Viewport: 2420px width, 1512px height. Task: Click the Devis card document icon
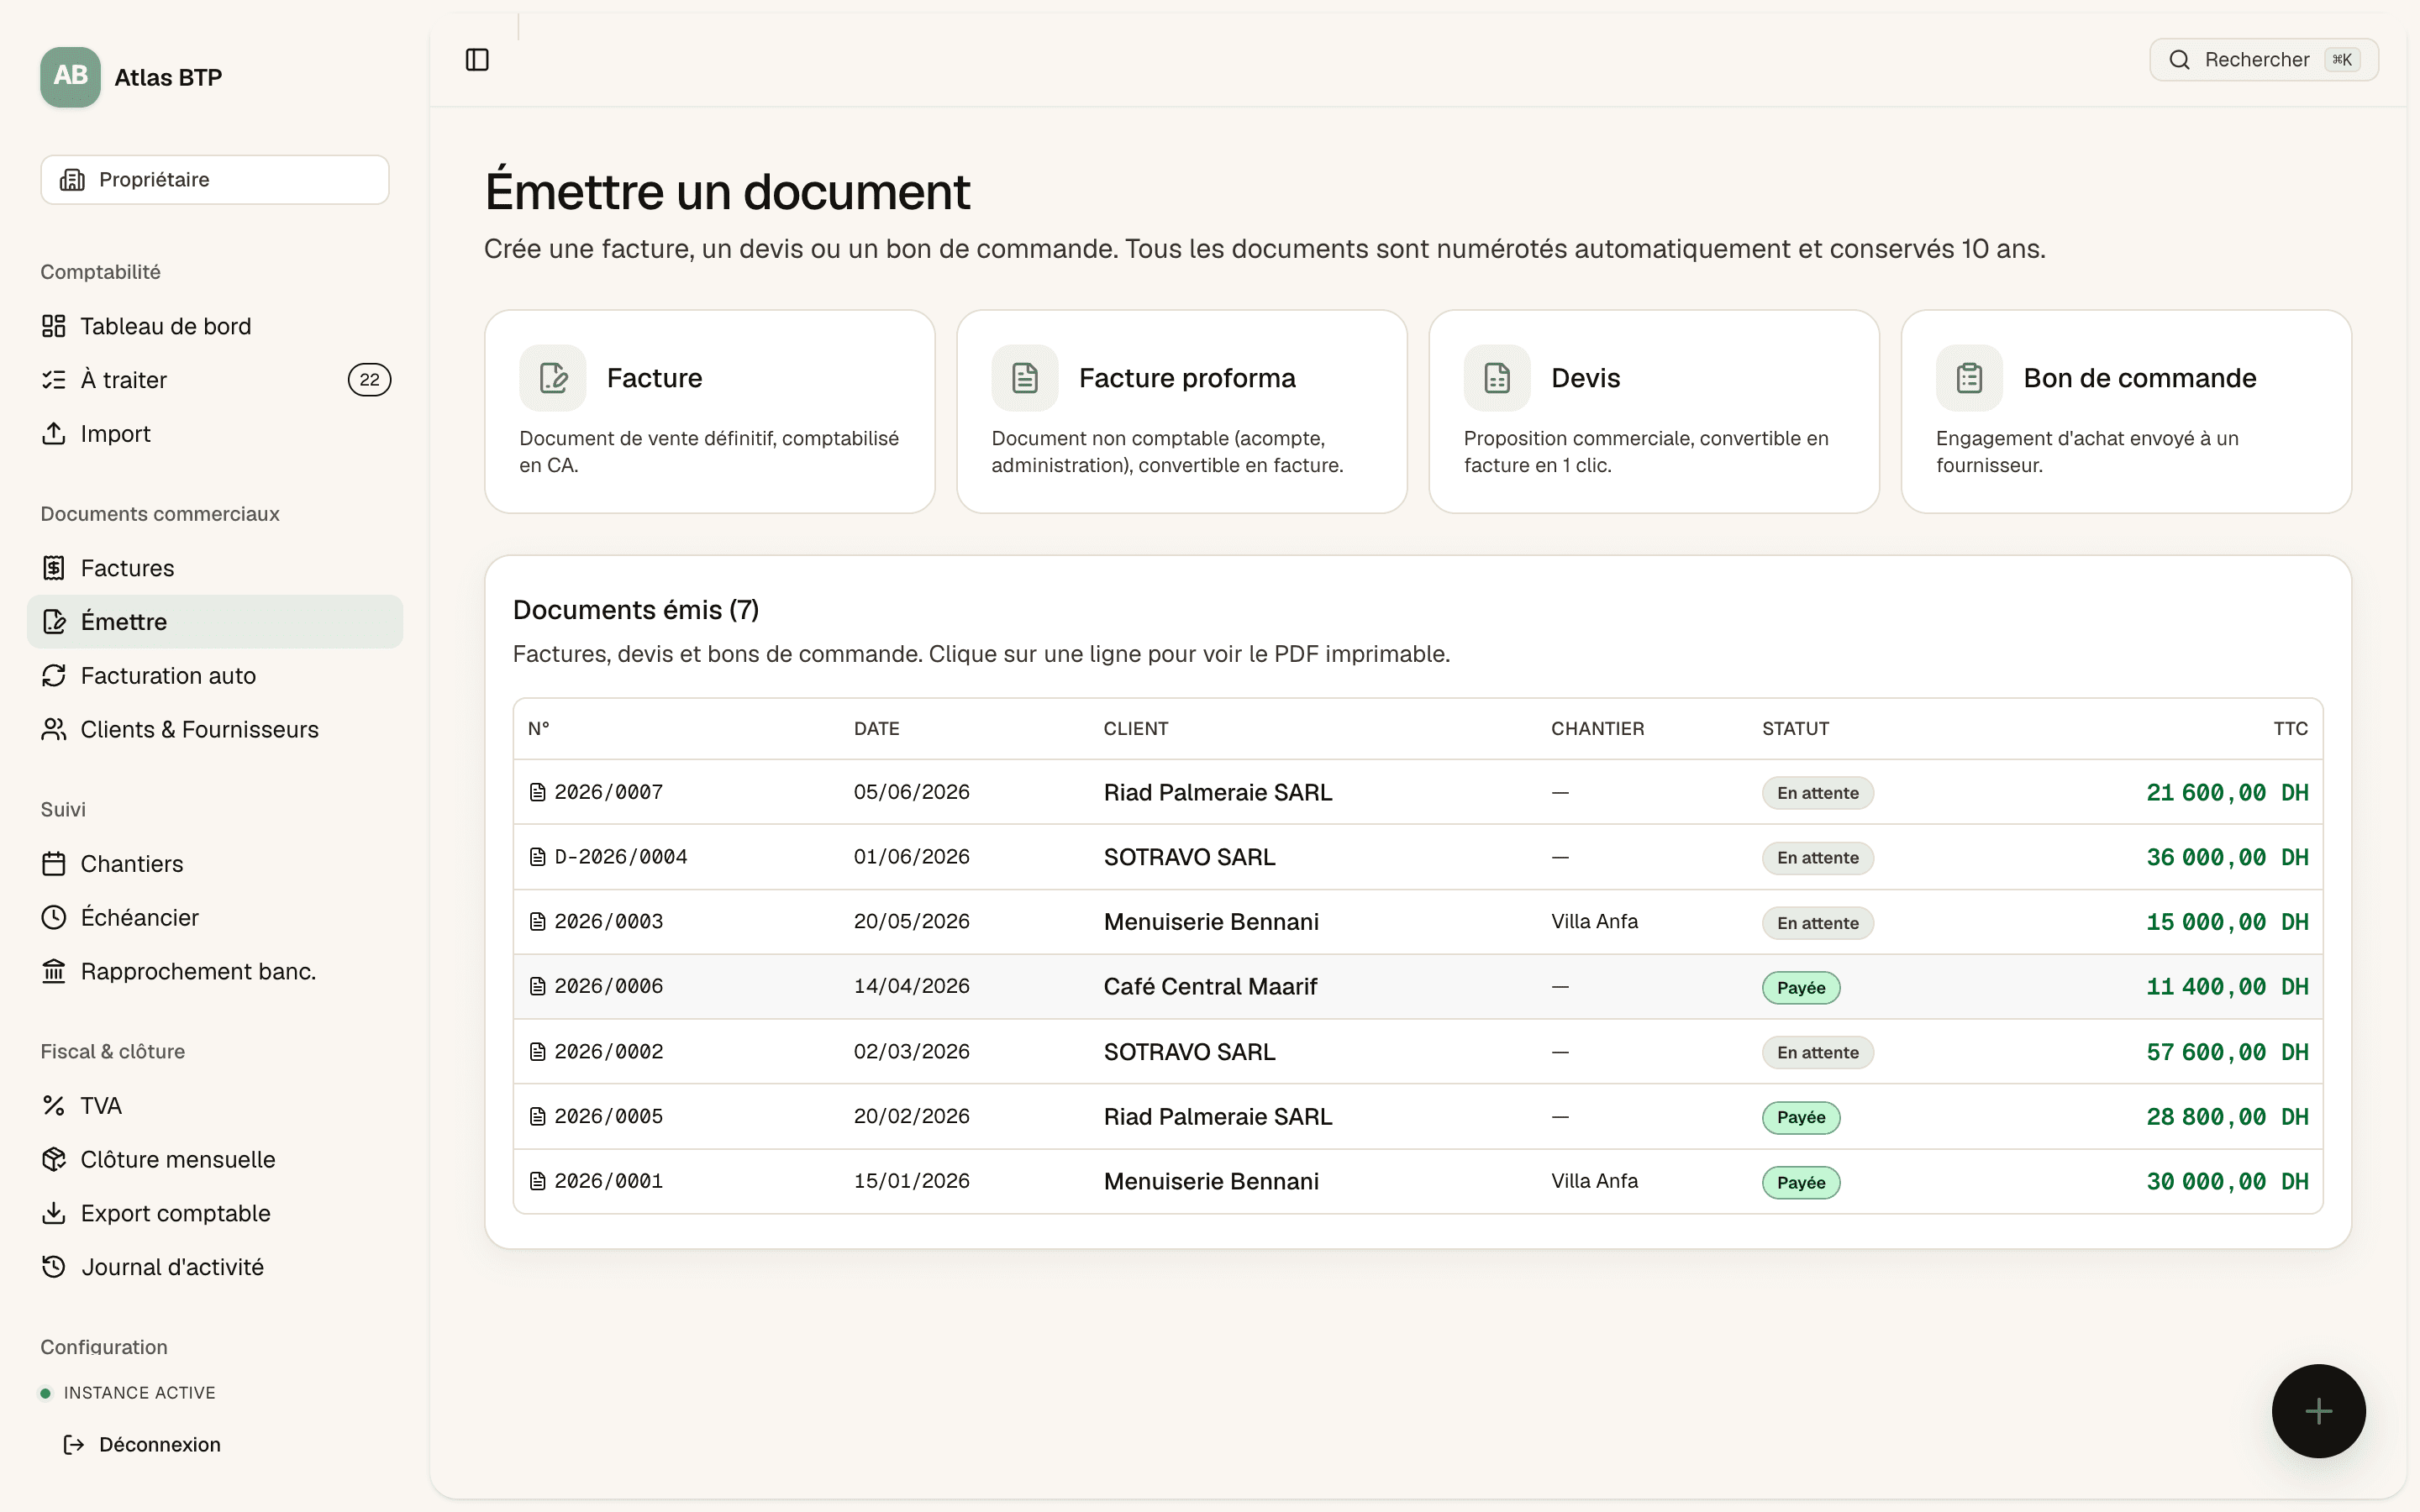(x=1497, y=378)
